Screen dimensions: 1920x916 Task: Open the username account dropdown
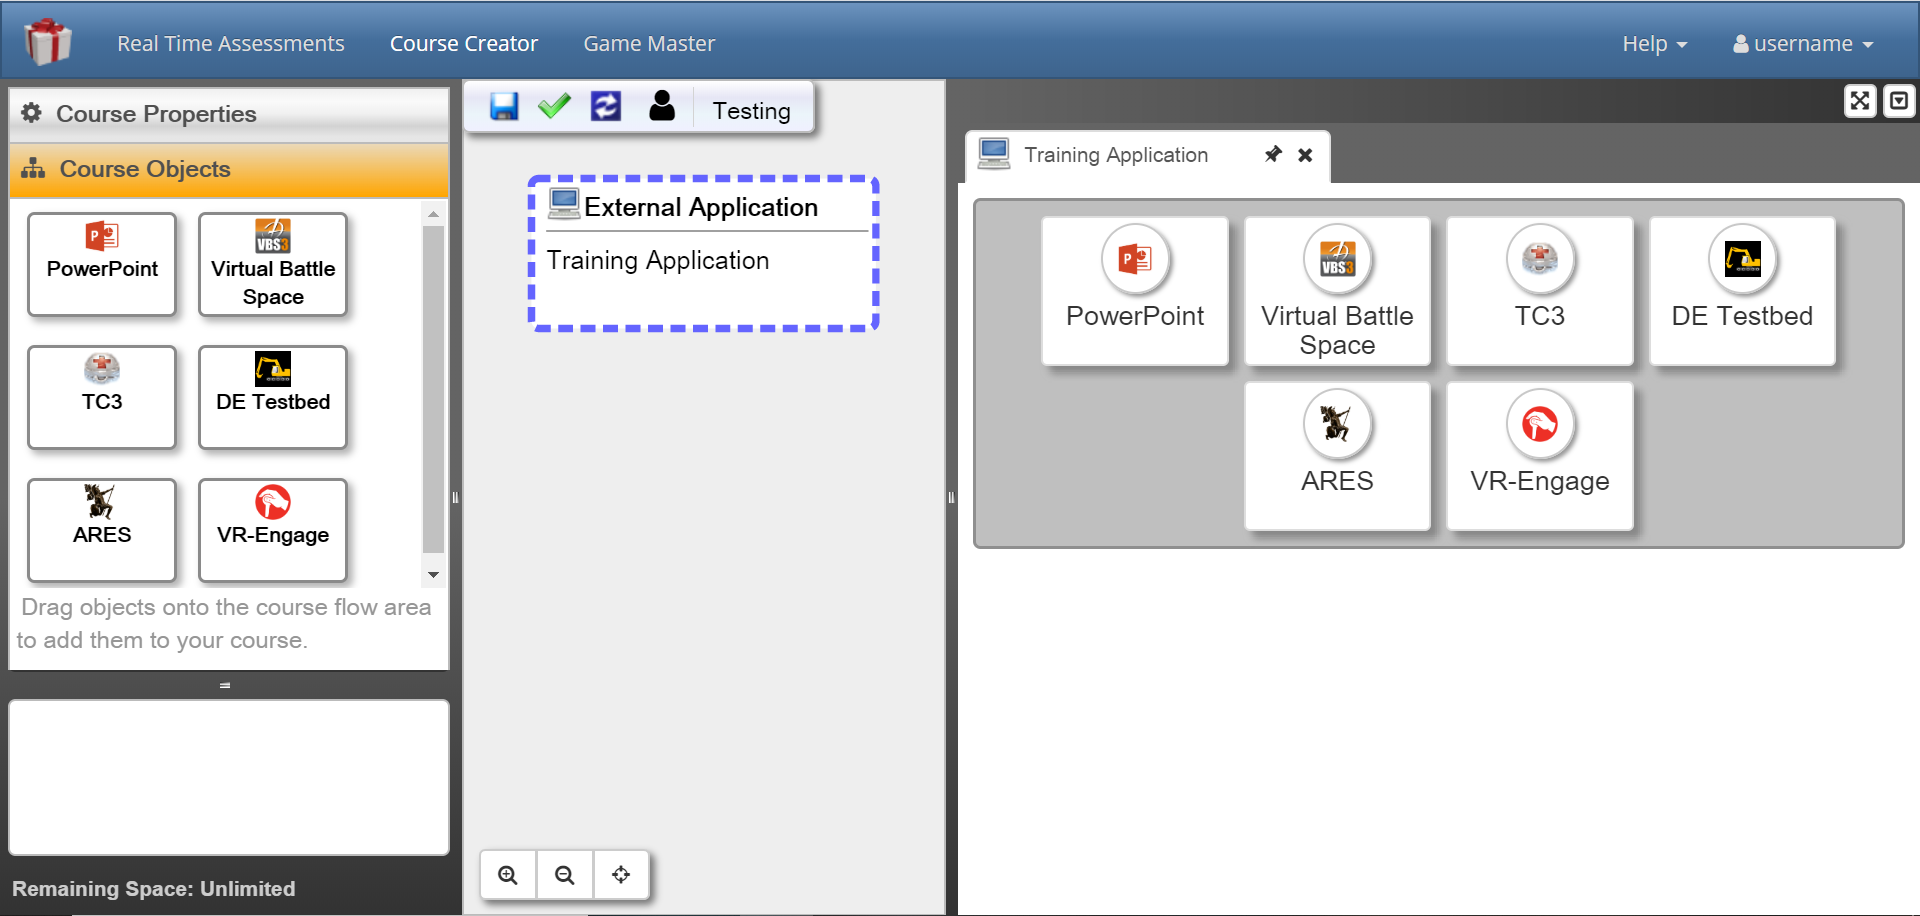pyautogui.click(x=1803, y=44)
